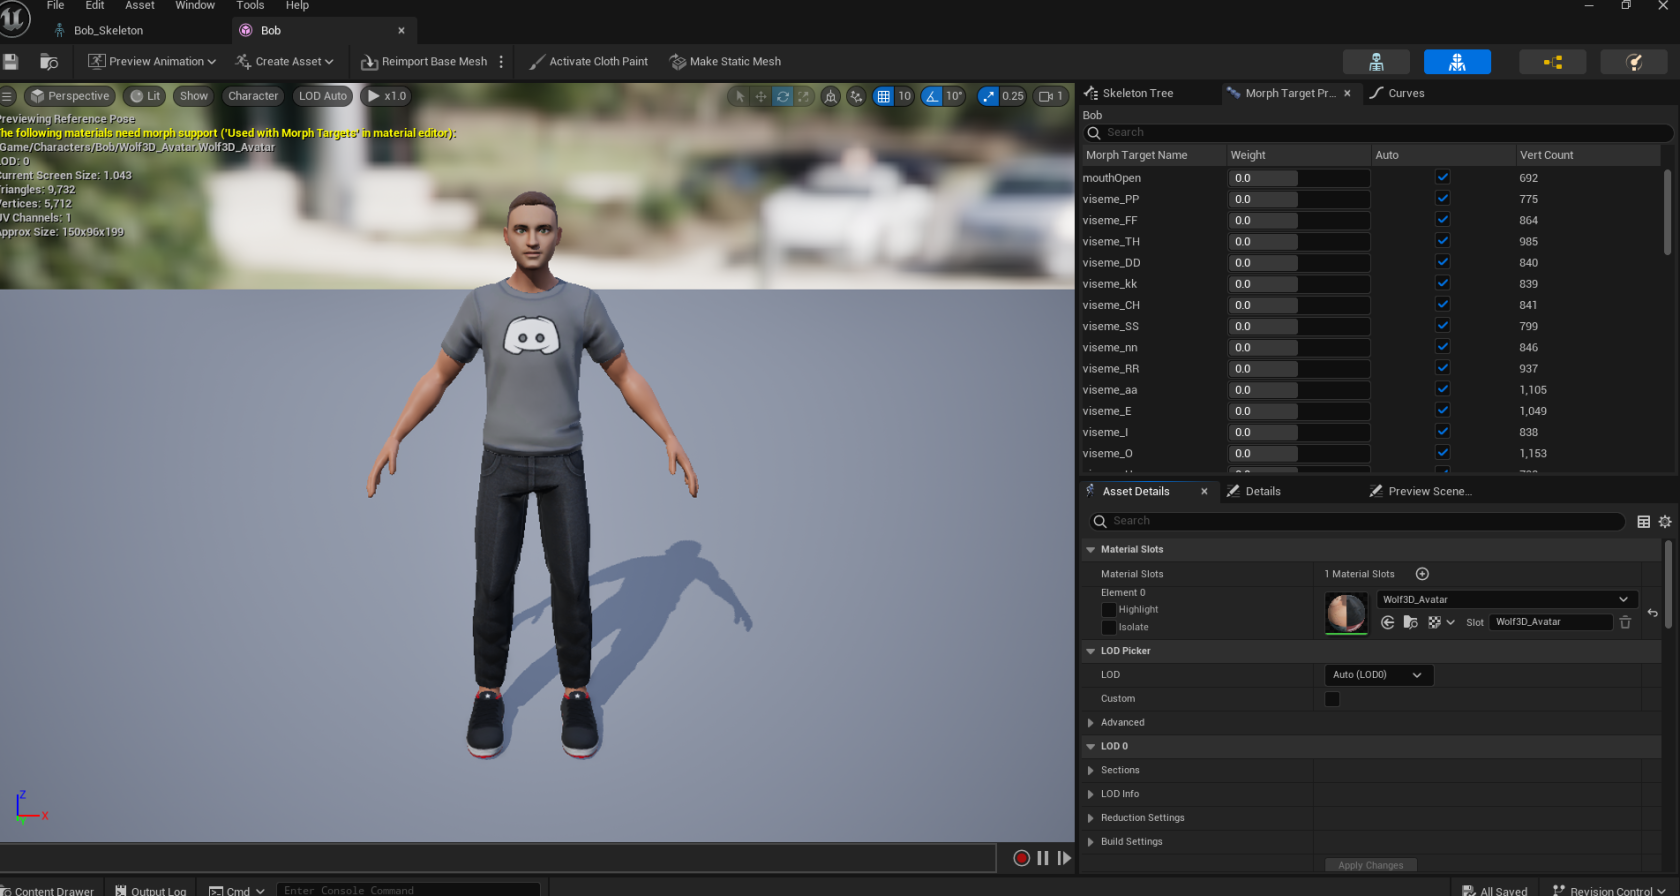Image resolution: width=1680 pixels, height=896 pixels.
Task: Expand the Advanced section
Action: click(1091, 723)
